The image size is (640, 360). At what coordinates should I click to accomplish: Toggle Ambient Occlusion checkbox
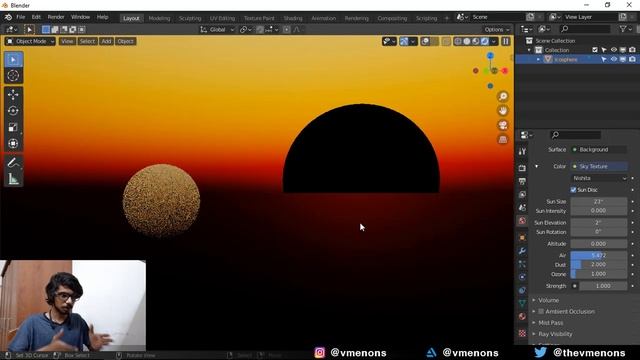pyautogui.click(x=541, y=311)
